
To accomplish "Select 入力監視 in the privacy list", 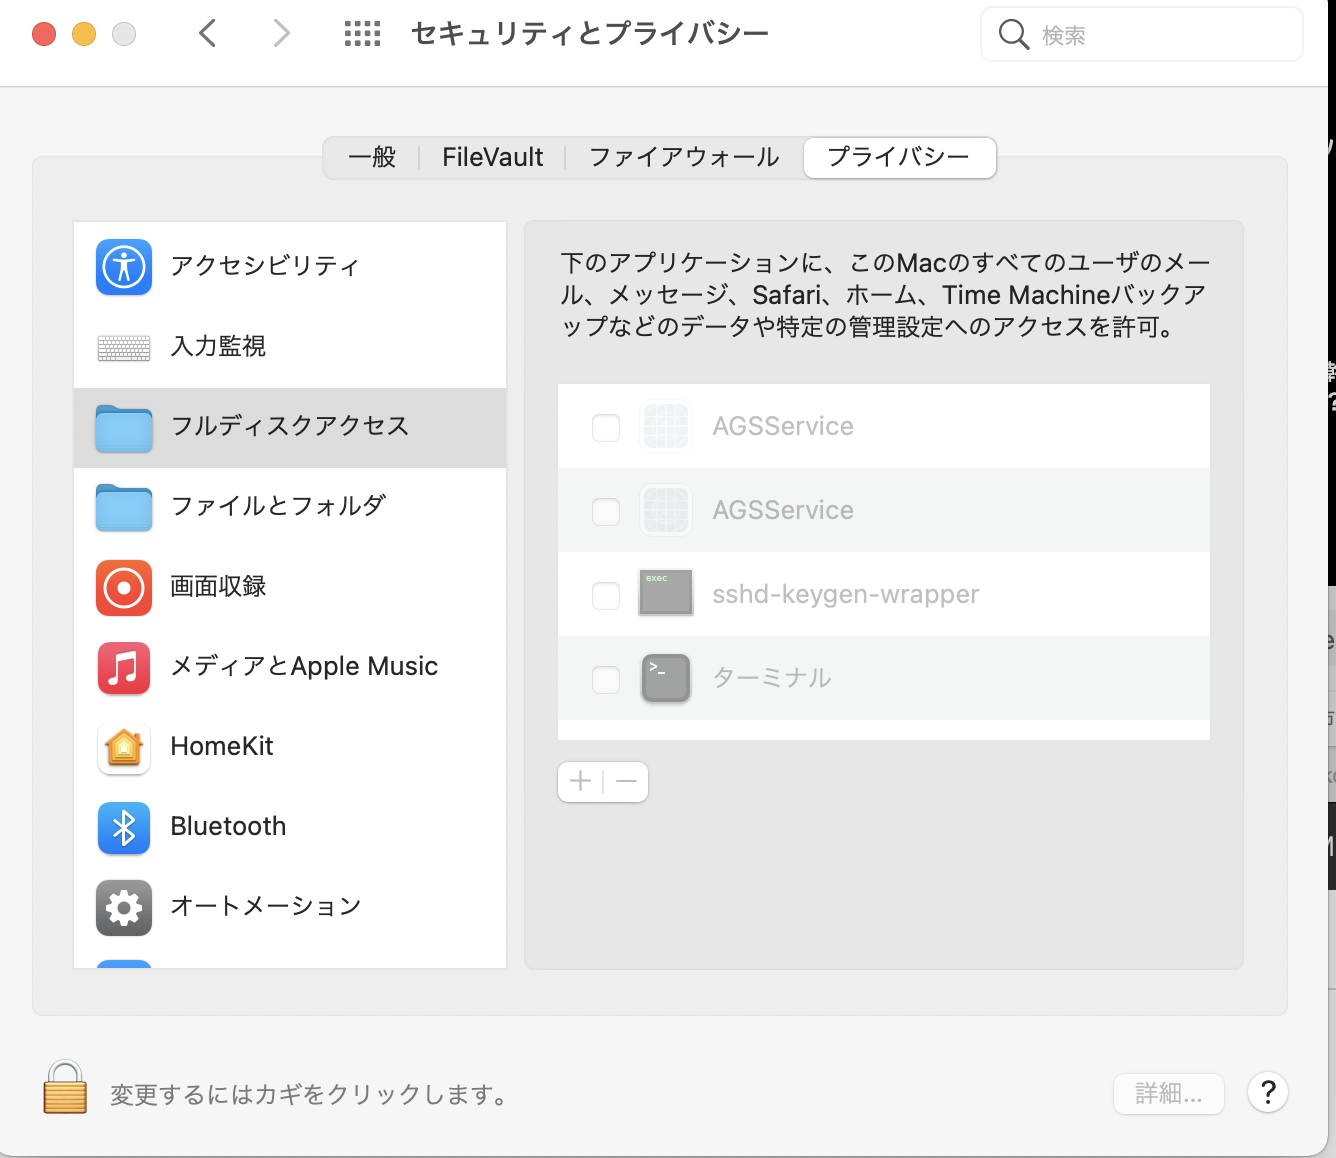I will (x=290, y=347).
